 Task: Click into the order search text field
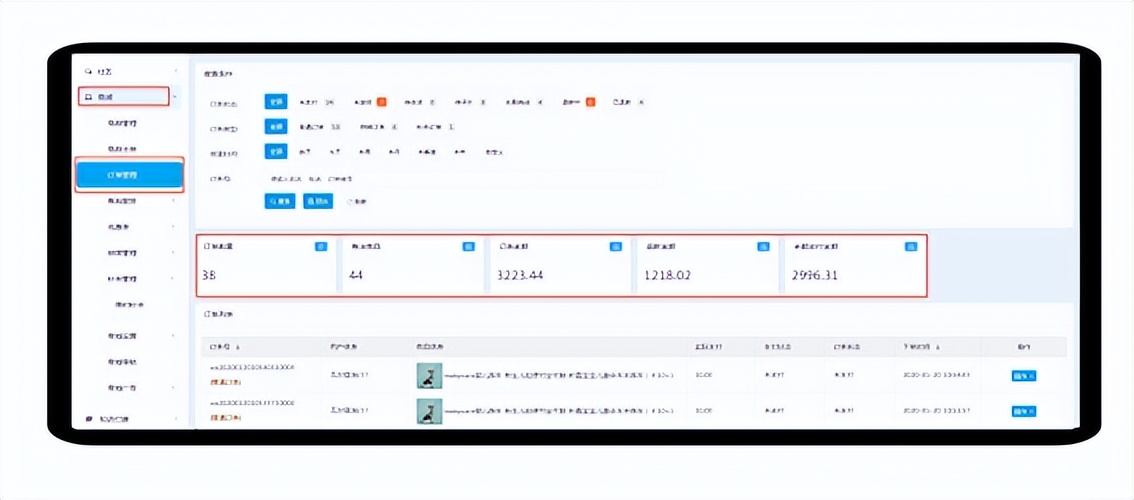pyautogui.click(x=463, y=178)
